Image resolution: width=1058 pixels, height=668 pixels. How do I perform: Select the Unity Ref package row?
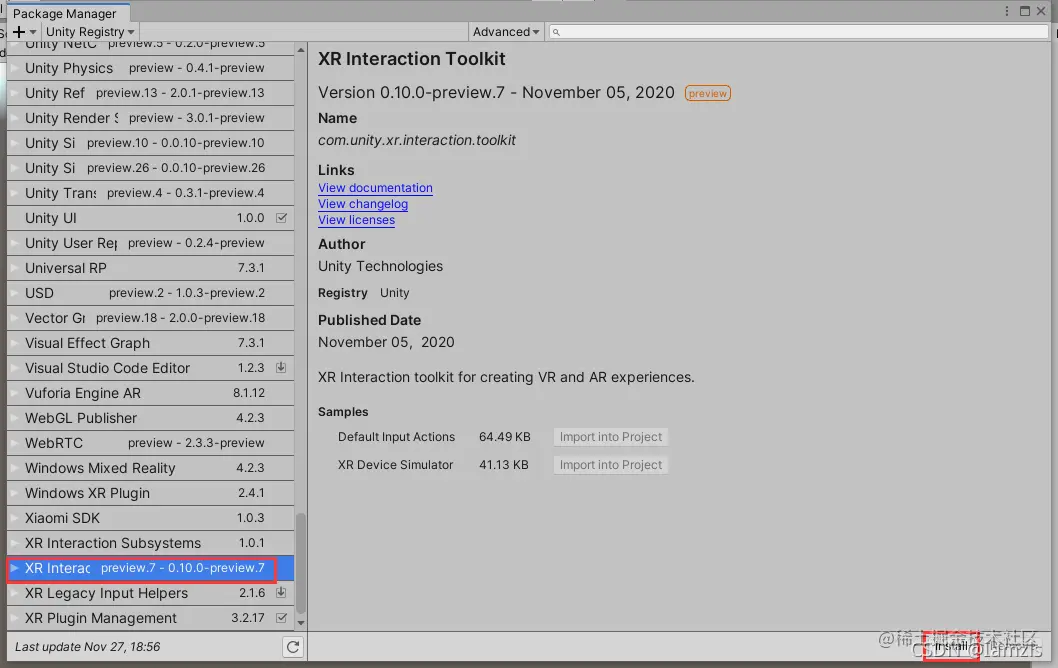click(150, 93)
